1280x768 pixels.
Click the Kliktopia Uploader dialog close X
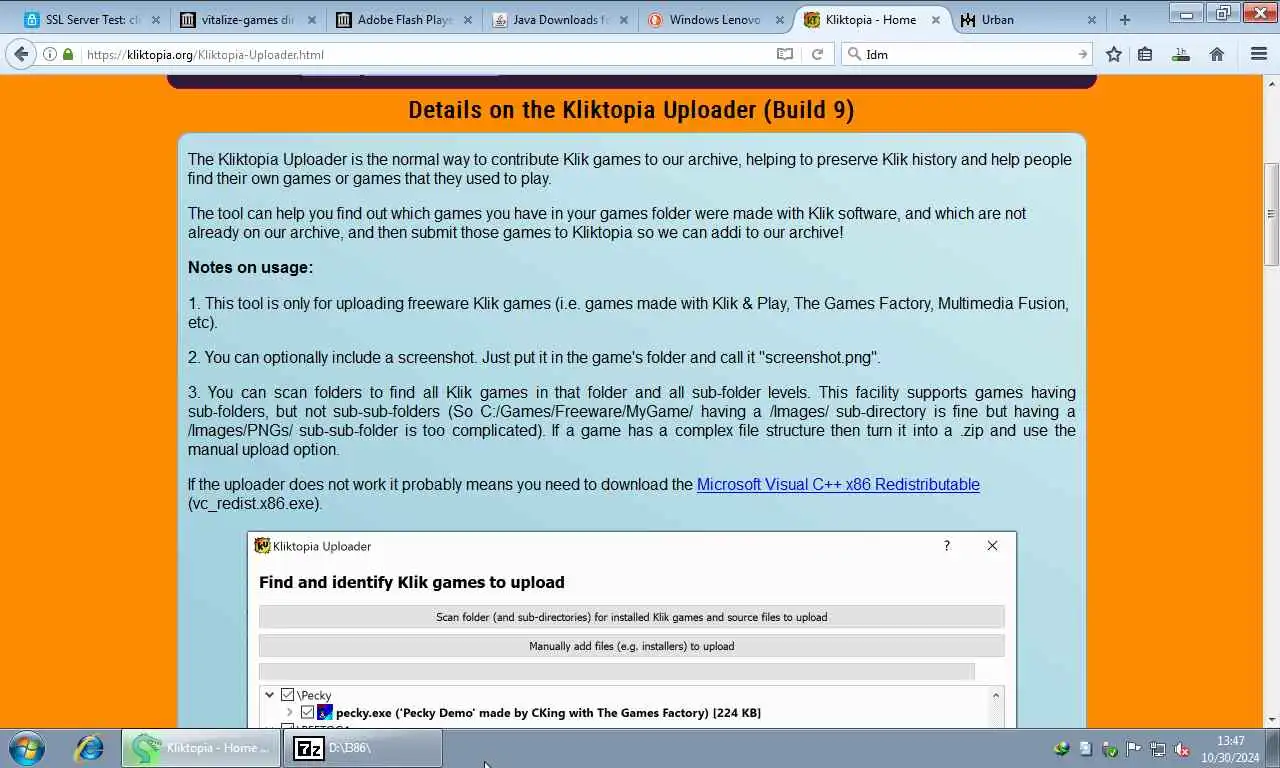tap(992, 546)
